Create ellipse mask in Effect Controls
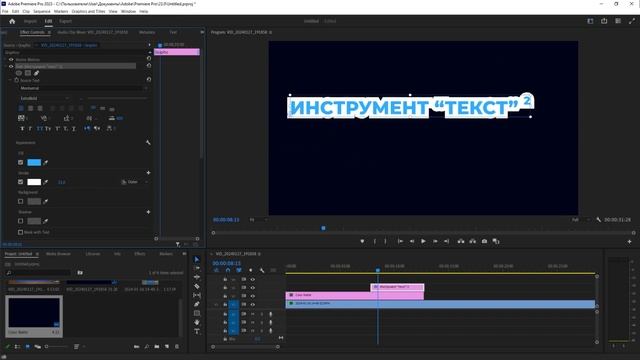Viewport: 640px width, 360px height. 19,73
